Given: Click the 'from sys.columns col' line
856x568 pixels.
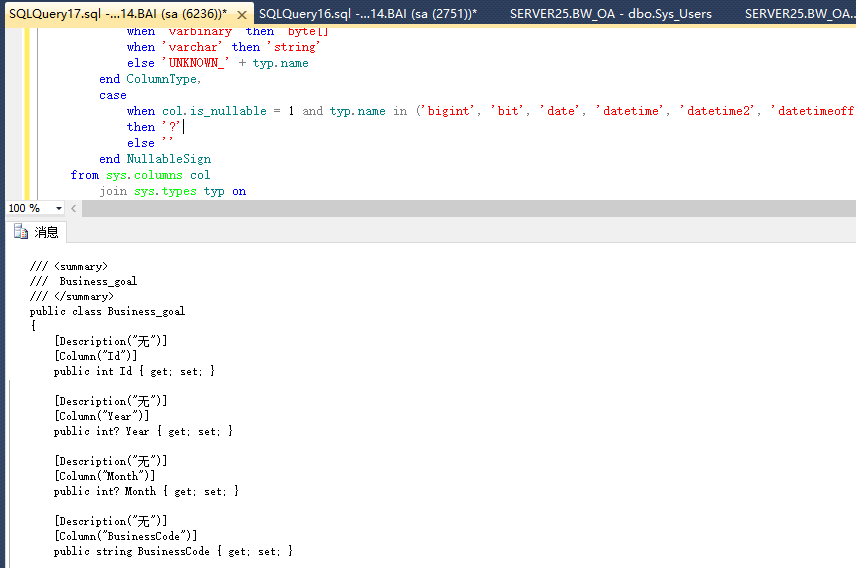Looking at the screenshot, I should point(140,175).
